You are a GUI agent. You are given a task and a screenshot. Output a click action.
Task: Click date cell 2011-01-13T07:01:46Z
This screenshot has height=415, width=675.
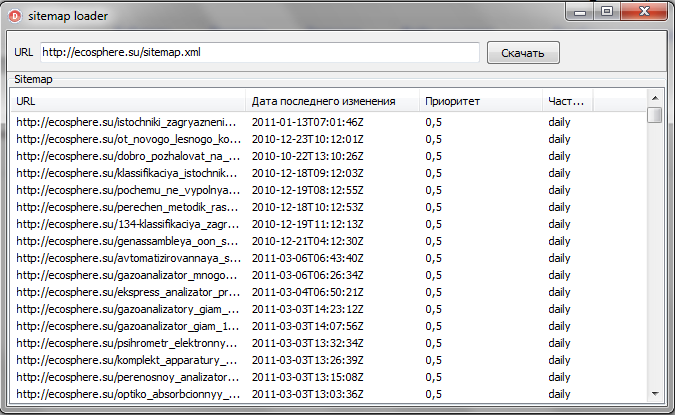307,122
